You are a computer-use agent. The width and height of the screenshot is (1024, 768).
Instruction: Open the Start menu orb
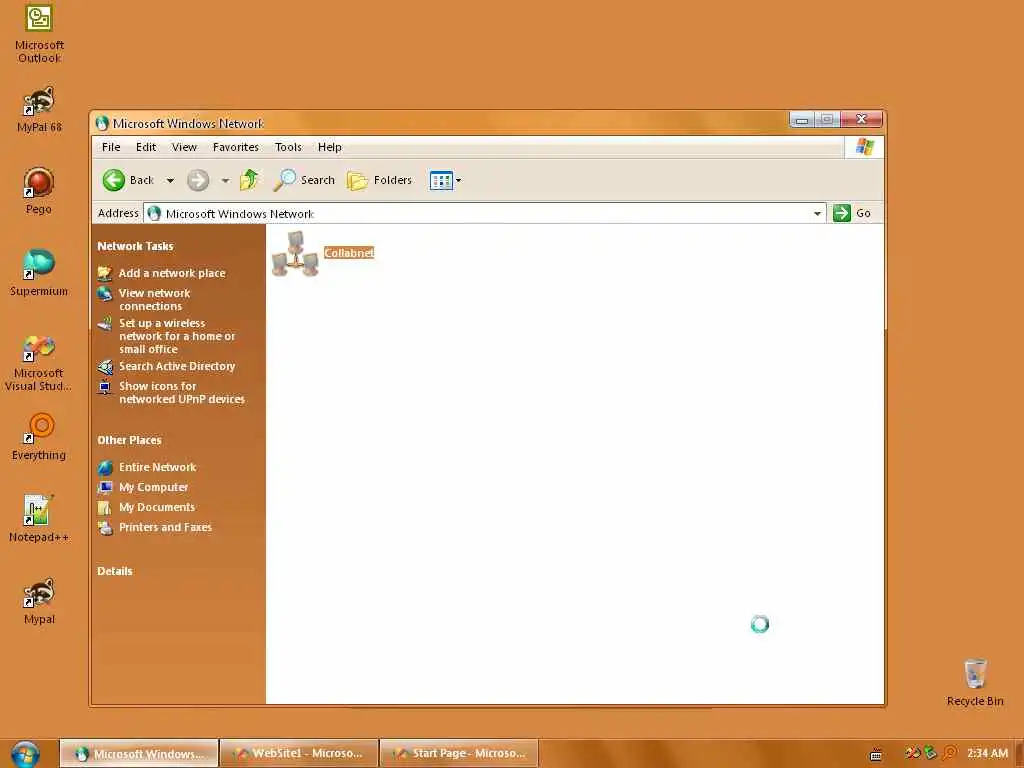(x=25, y=754)
